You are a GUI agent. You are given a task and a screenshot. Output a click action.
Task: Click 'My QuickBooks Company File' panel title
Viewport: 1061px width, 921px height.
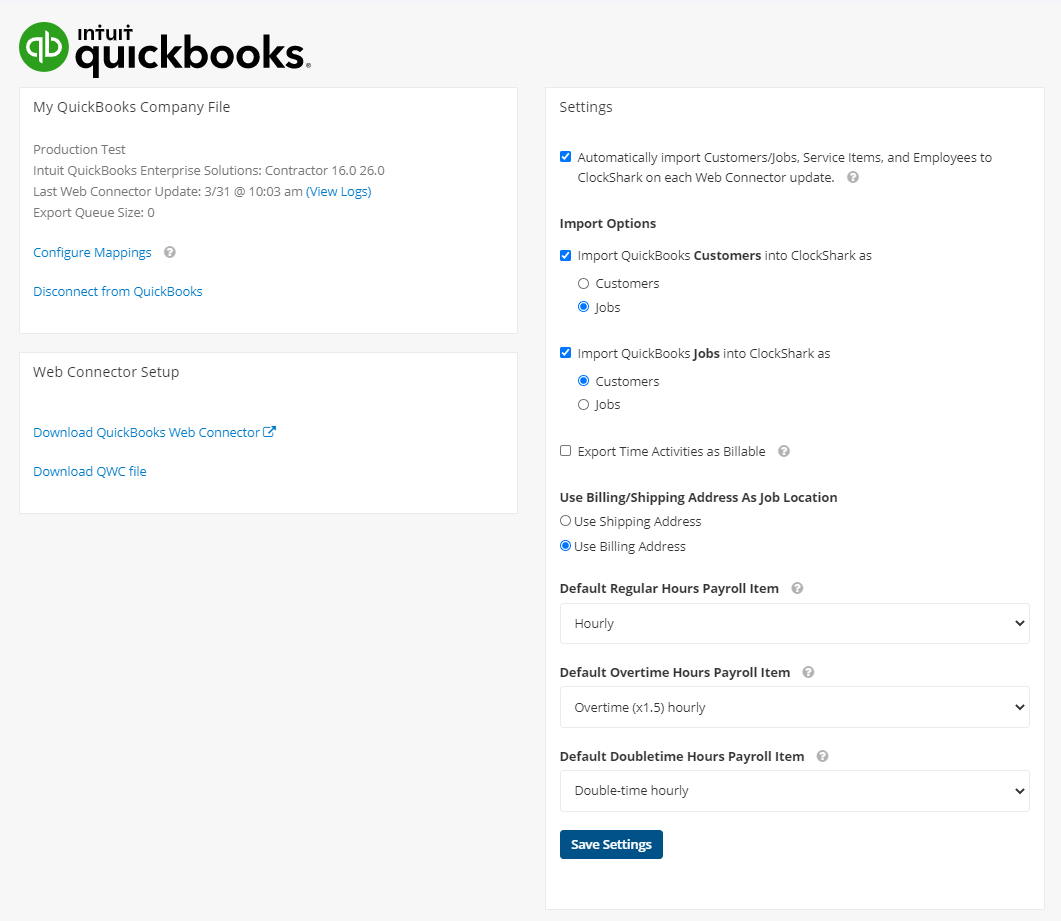point(131,107)
